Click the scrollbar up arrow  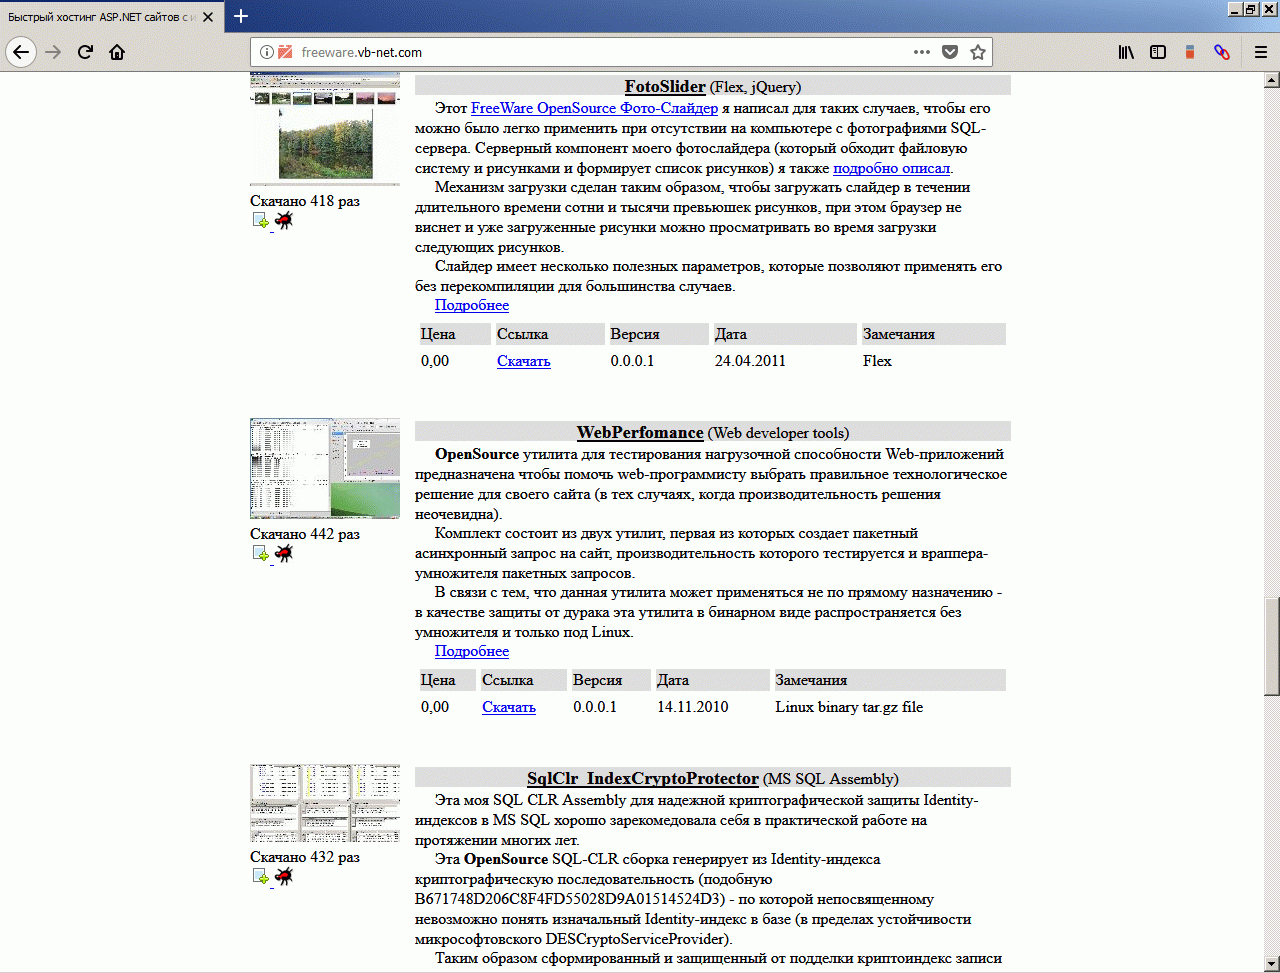pos(1272,82)
